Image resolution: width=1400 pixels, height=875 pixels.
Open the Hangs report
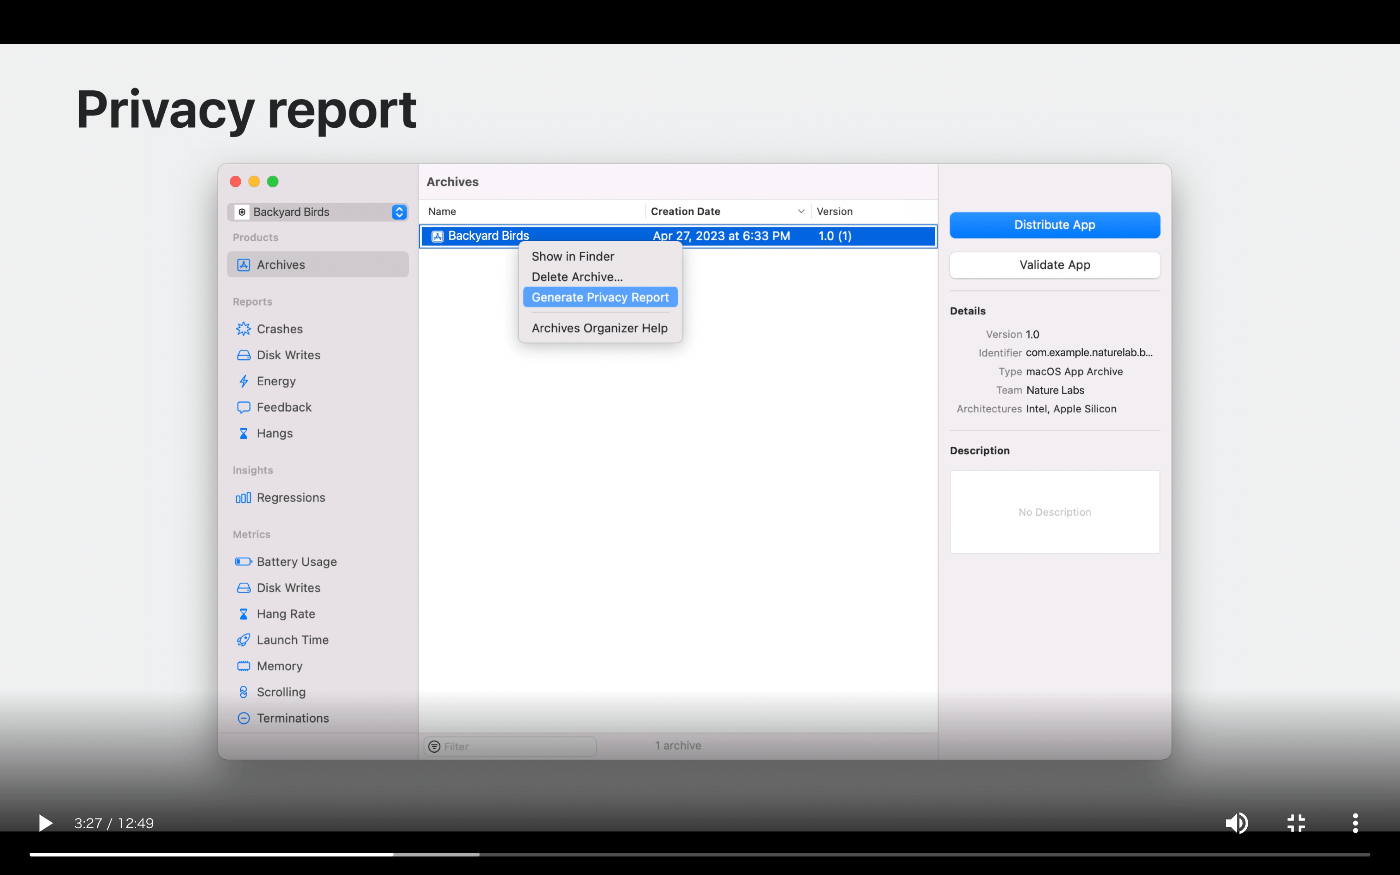(318, 433)
